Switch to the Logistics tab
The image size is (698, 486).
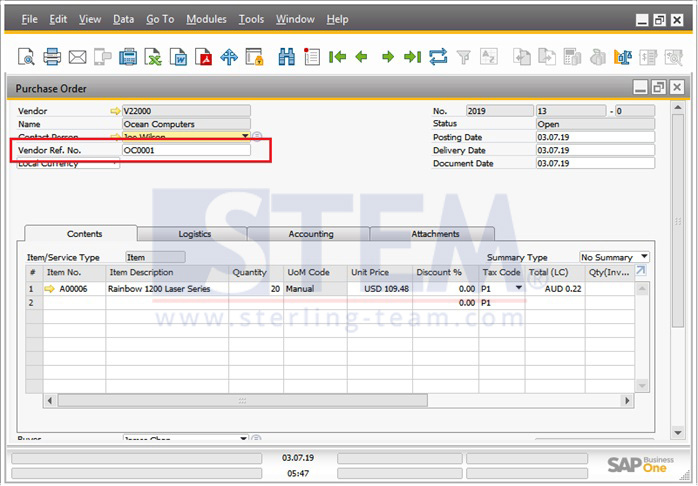[192, 234]
